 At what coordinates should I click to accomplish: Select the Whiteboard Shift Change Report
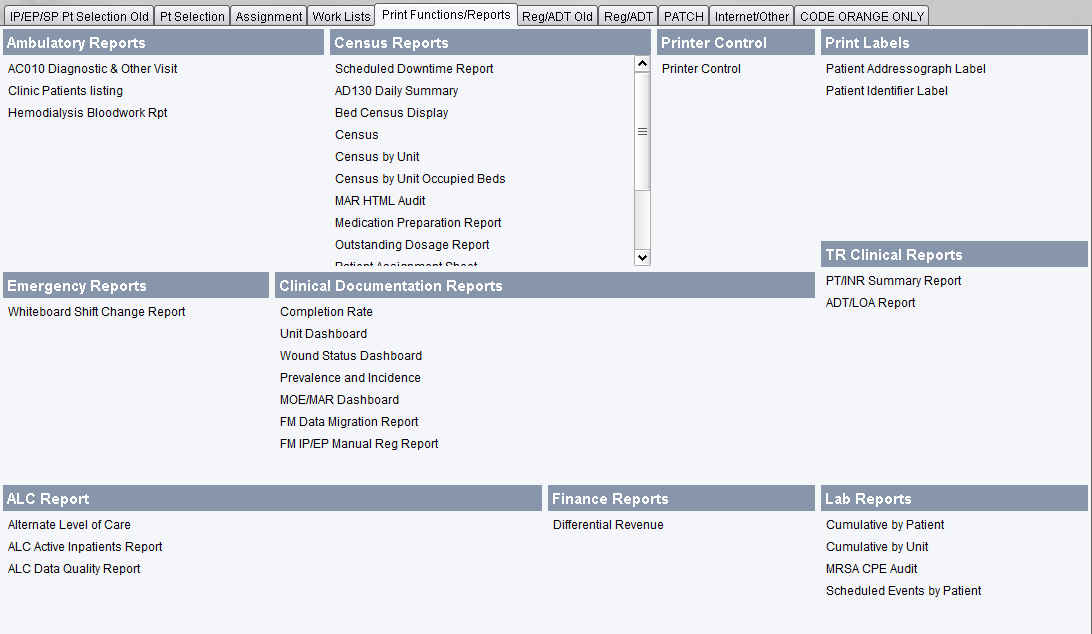[x=96, y=311]
